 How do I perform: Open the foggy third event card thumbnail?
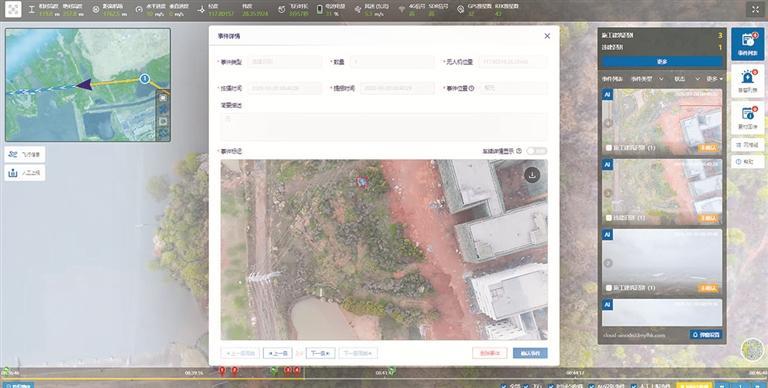(662, 262)
